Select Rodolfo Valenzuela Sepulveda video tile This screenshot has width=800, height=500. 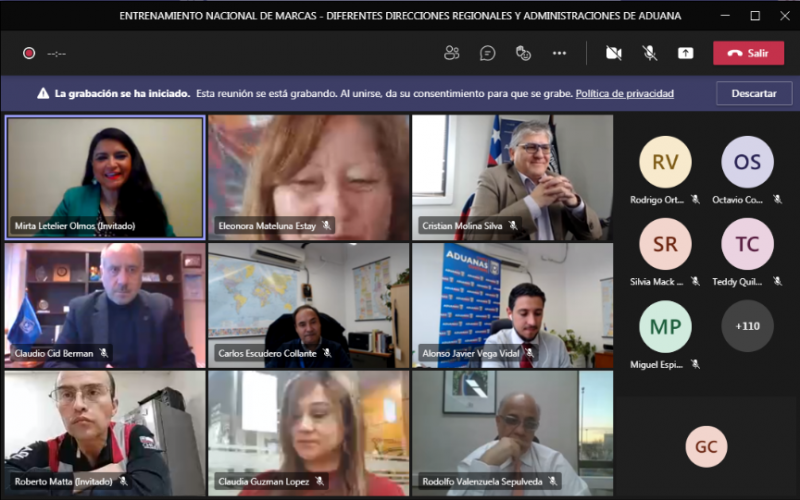click(512, 433)
